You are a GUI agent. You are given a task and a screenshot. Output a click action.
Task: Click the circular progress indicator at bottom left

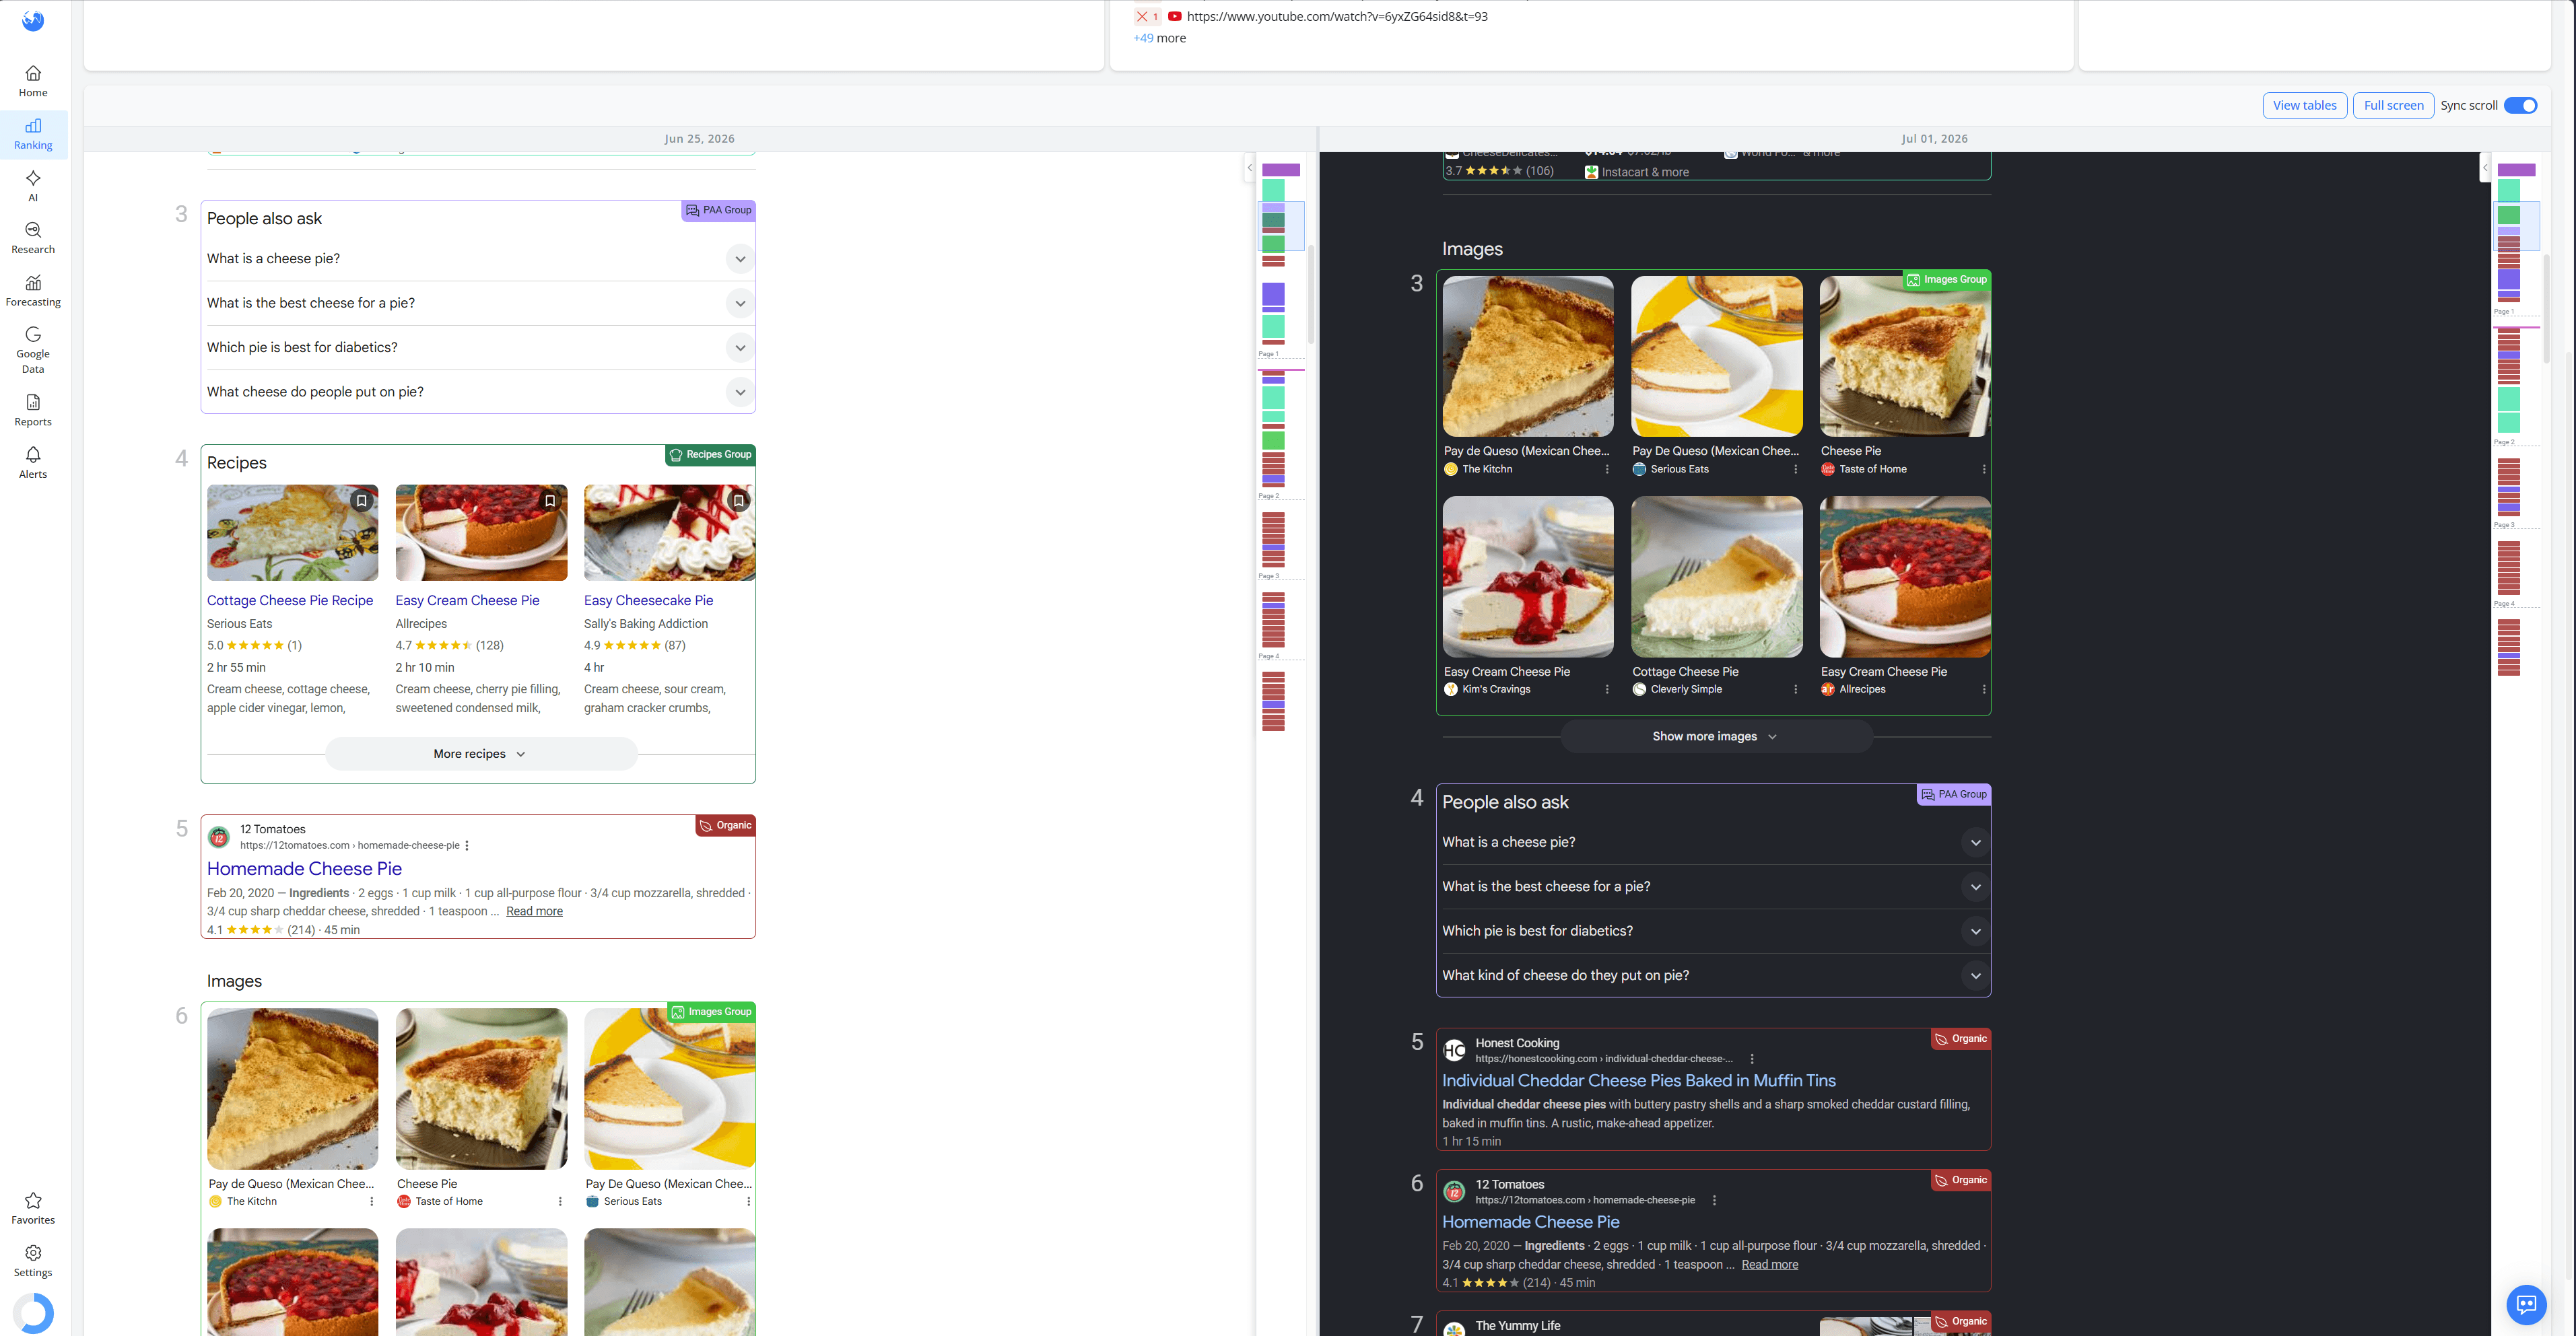click(x=33, y=1313)
